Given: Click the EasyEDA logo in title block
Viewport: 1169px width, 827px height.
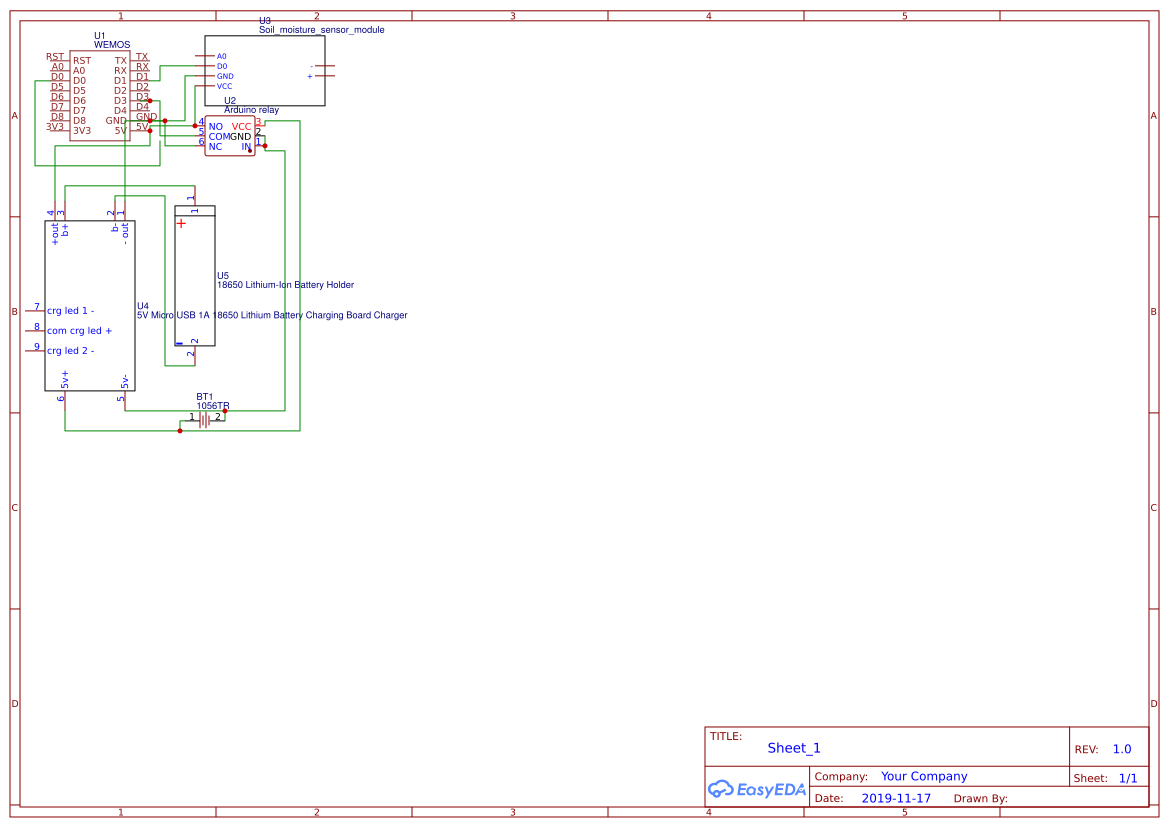Looking at the screenshot, I should click(757, 789).
